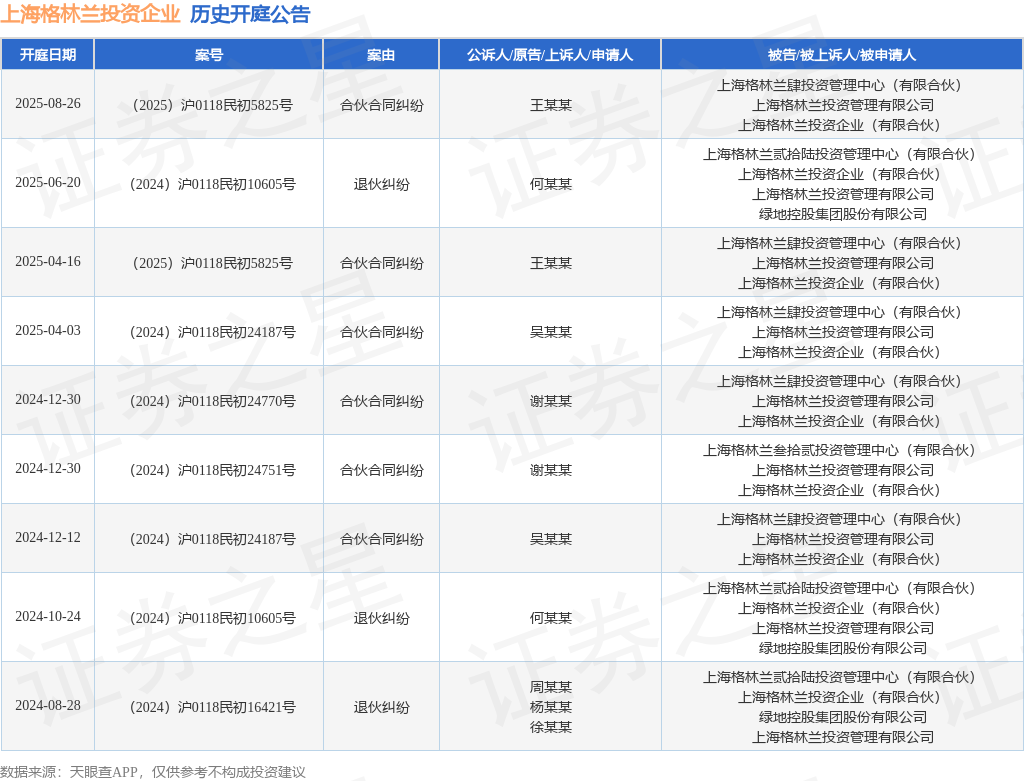Click the date 2025-08-26

(48, 104)
